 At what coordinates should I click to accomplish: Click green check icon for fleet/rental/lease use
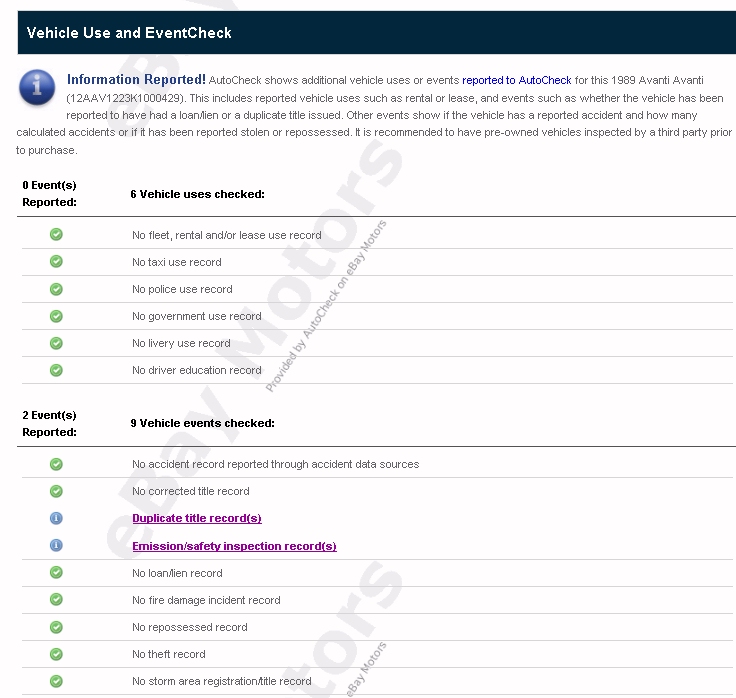[56, 235]
